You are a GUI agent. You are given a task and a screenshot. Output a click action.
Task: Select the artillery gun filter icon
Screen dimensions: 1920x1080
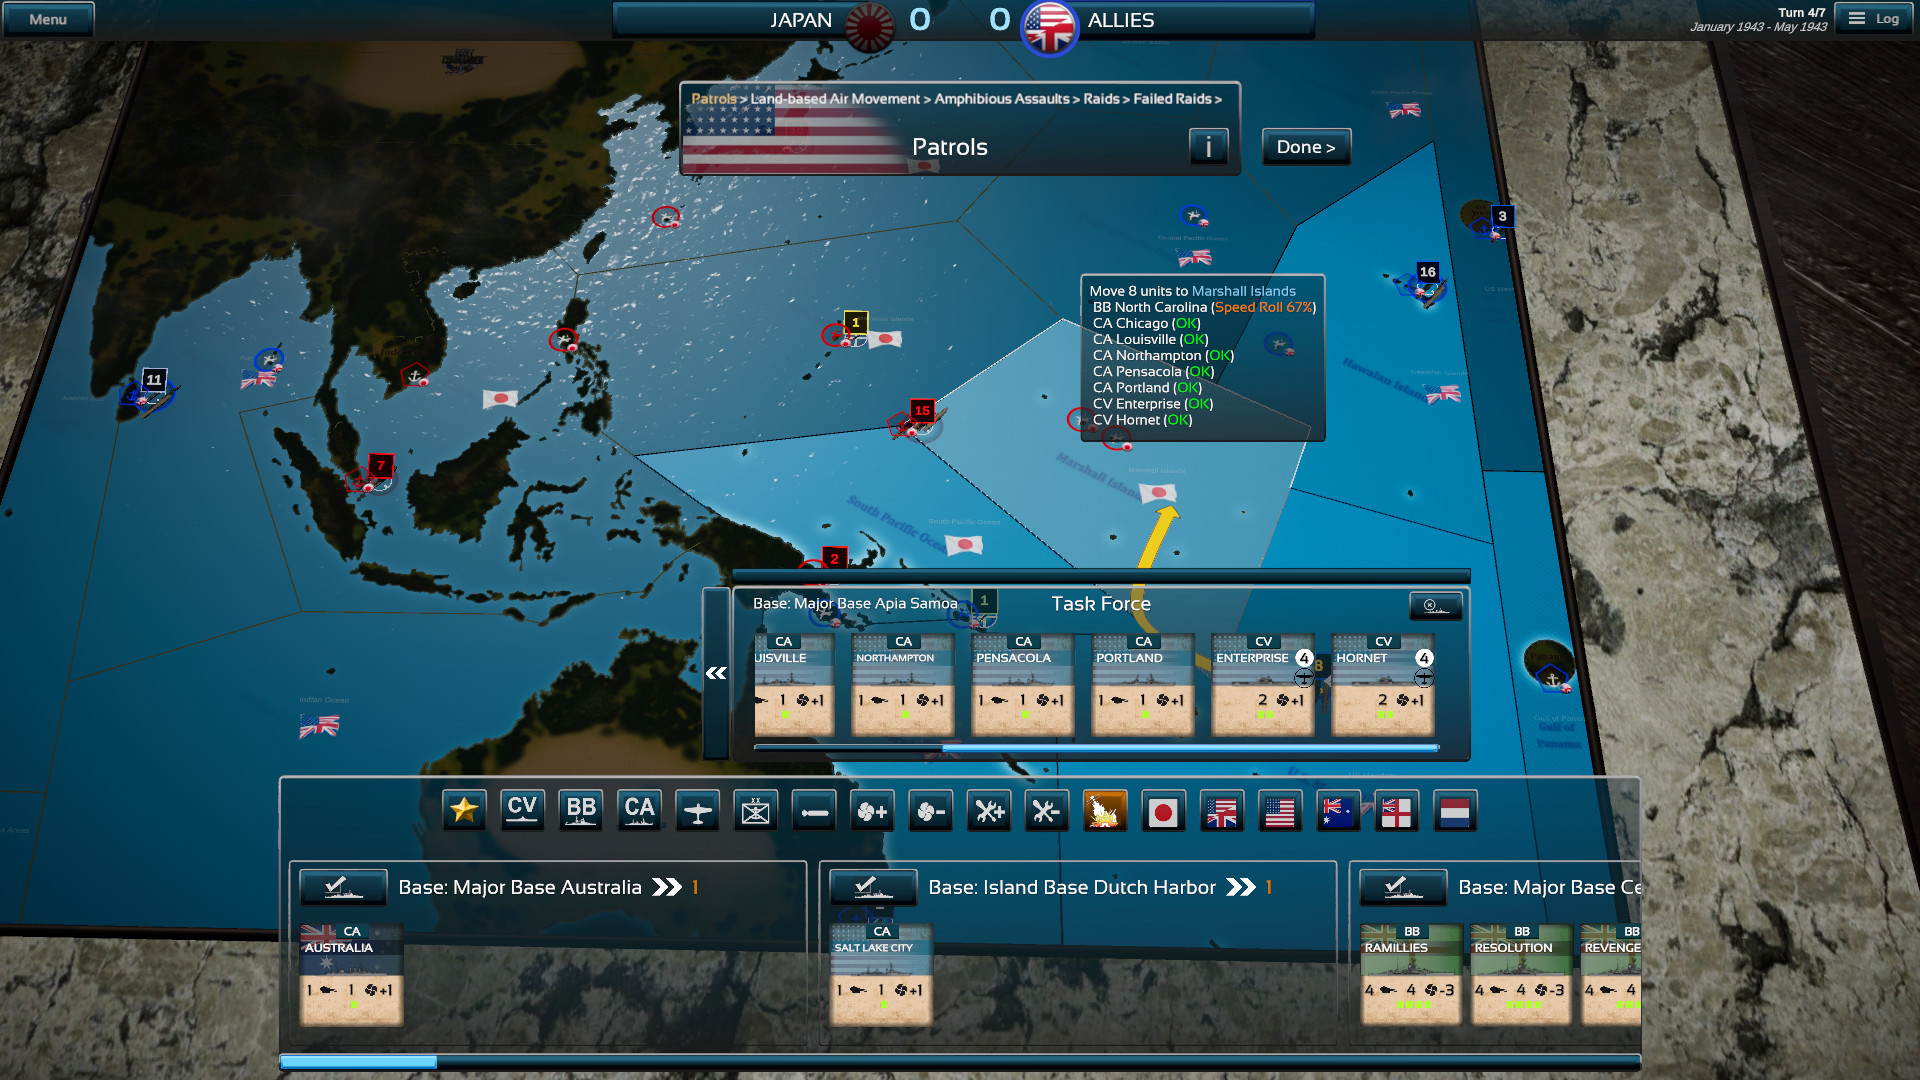(x=814, y=810)
